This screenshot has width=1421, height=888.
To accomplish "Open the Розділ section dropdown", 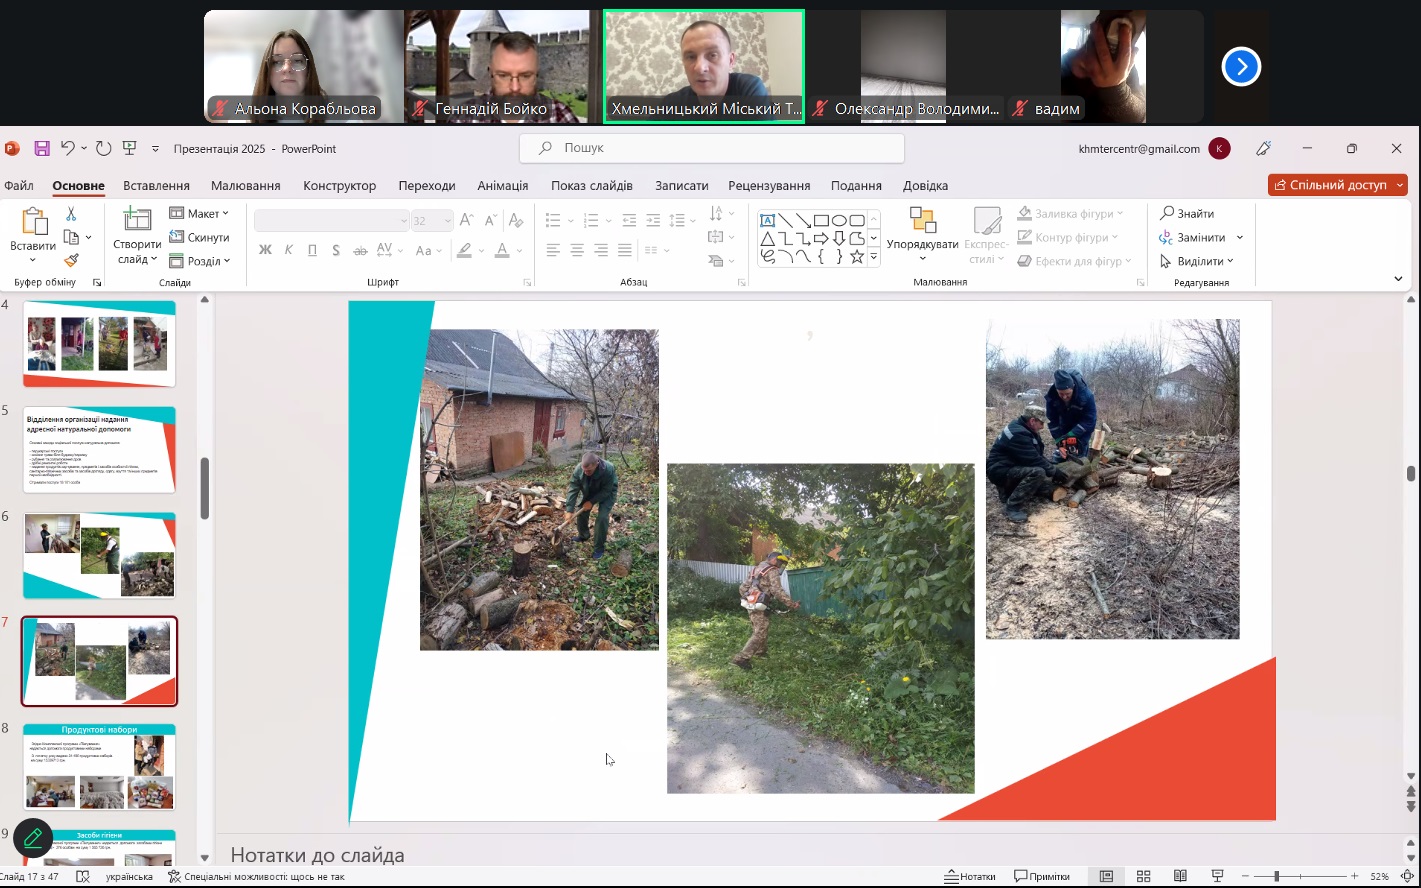I will (199, 261).
